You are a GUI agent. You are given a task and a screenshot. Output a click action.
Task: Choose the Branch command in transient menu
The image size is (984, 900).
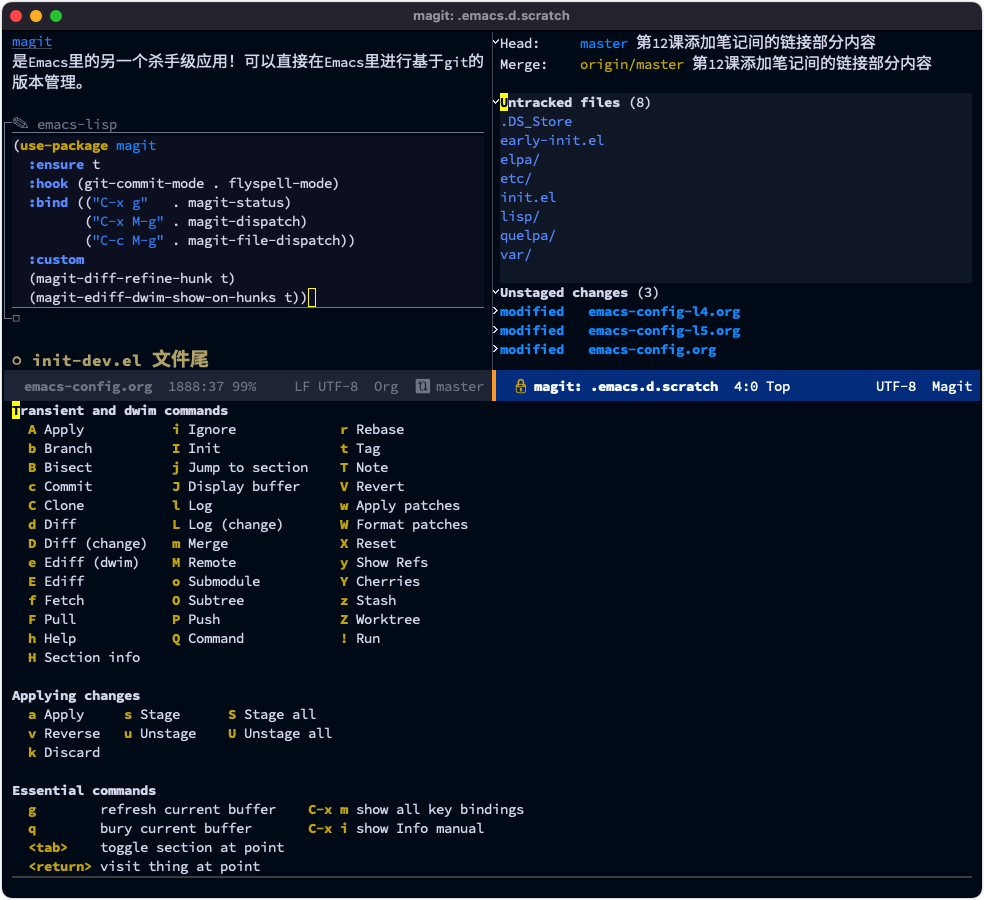click(68, 448)
